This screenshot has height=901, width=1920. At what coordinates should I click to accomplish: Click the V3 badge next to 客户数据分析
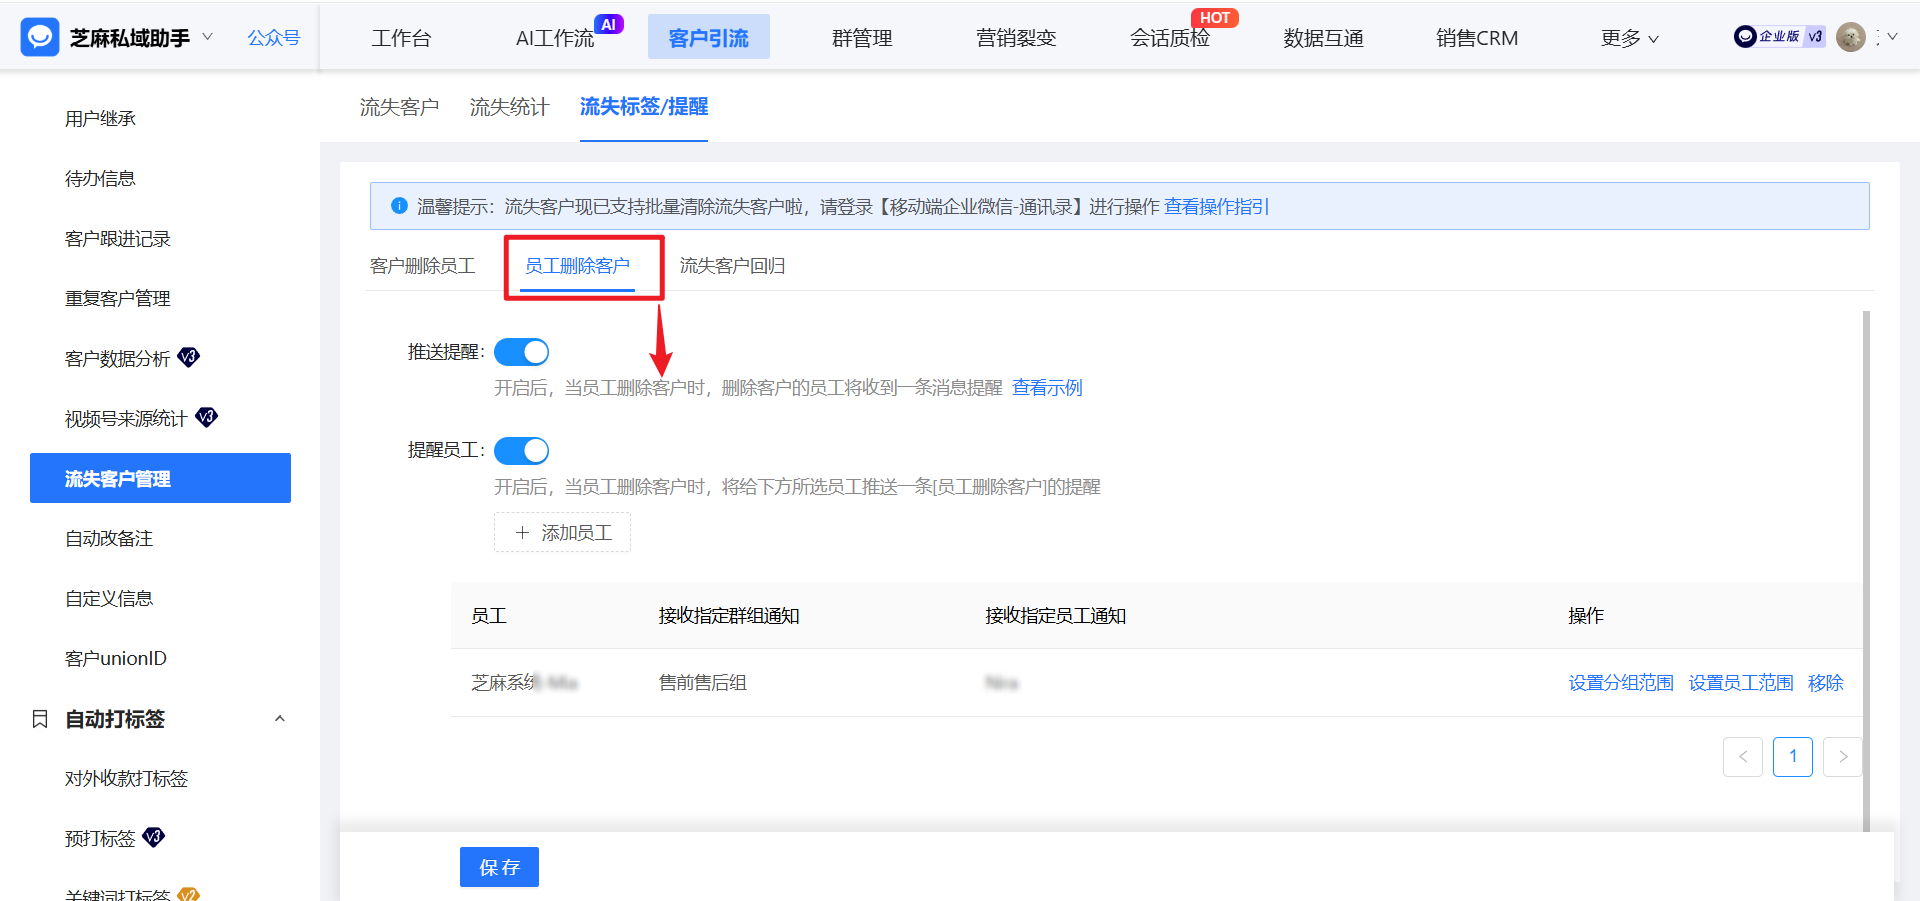[x=189, y=357]
